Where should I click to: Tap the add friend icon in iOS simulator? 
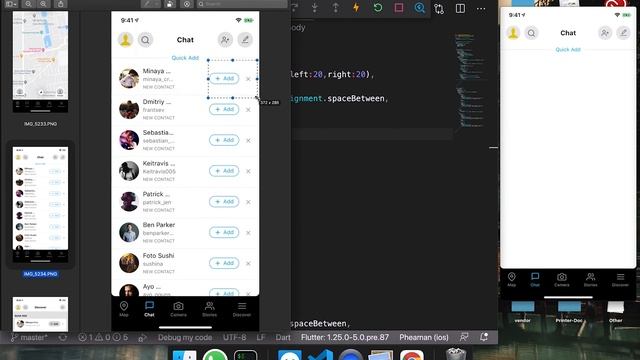point(605,33)
